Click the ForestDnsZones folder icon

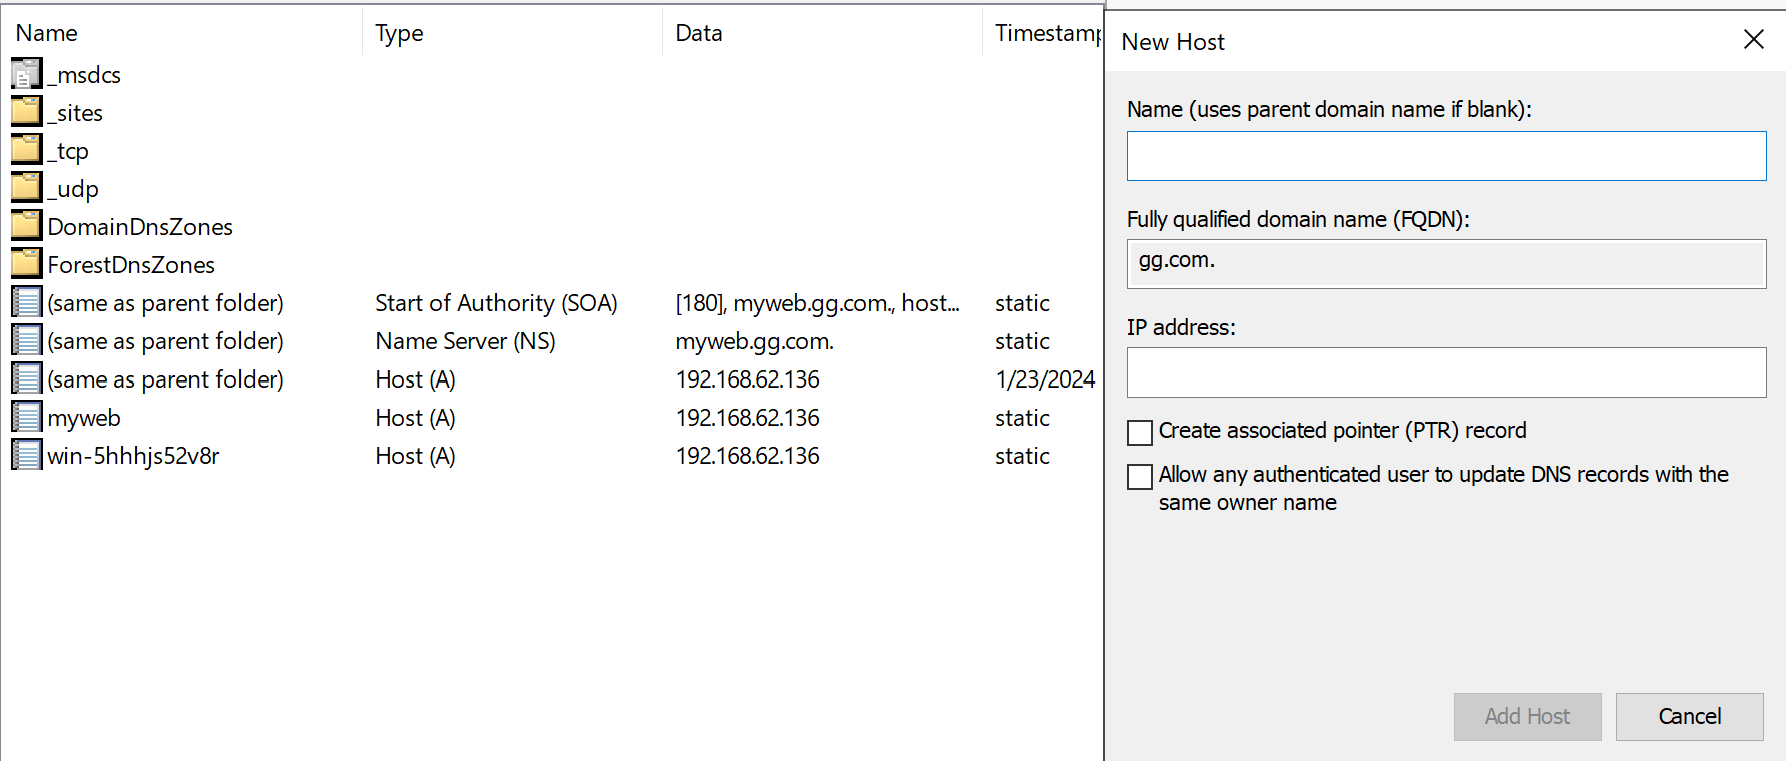click(27, 264)
